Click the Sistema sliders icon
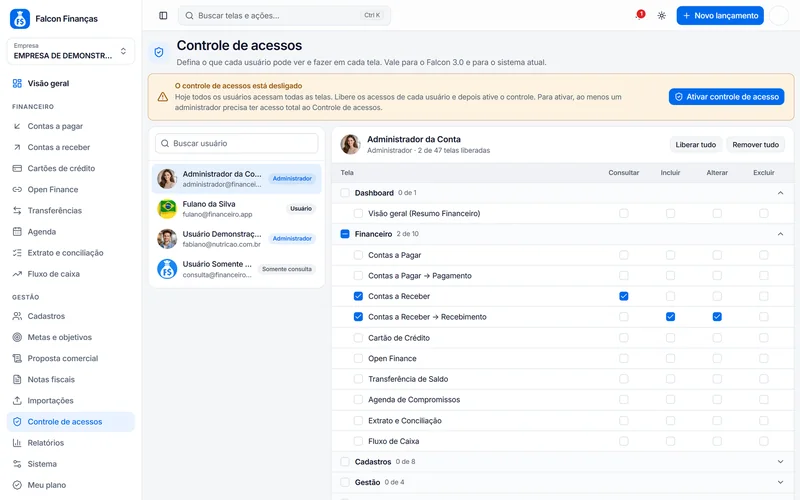The width and height of the screenshot is (800, 500). (17, 464)
